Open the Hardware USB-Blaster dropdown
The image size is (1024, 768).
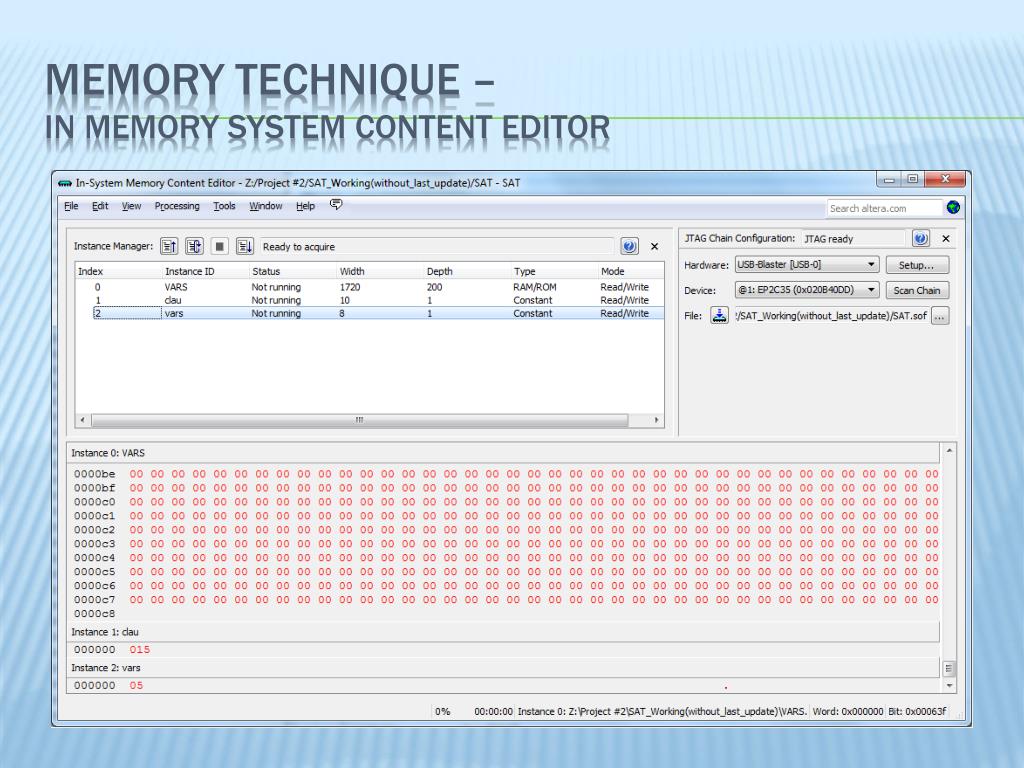[x=807, y=264]
